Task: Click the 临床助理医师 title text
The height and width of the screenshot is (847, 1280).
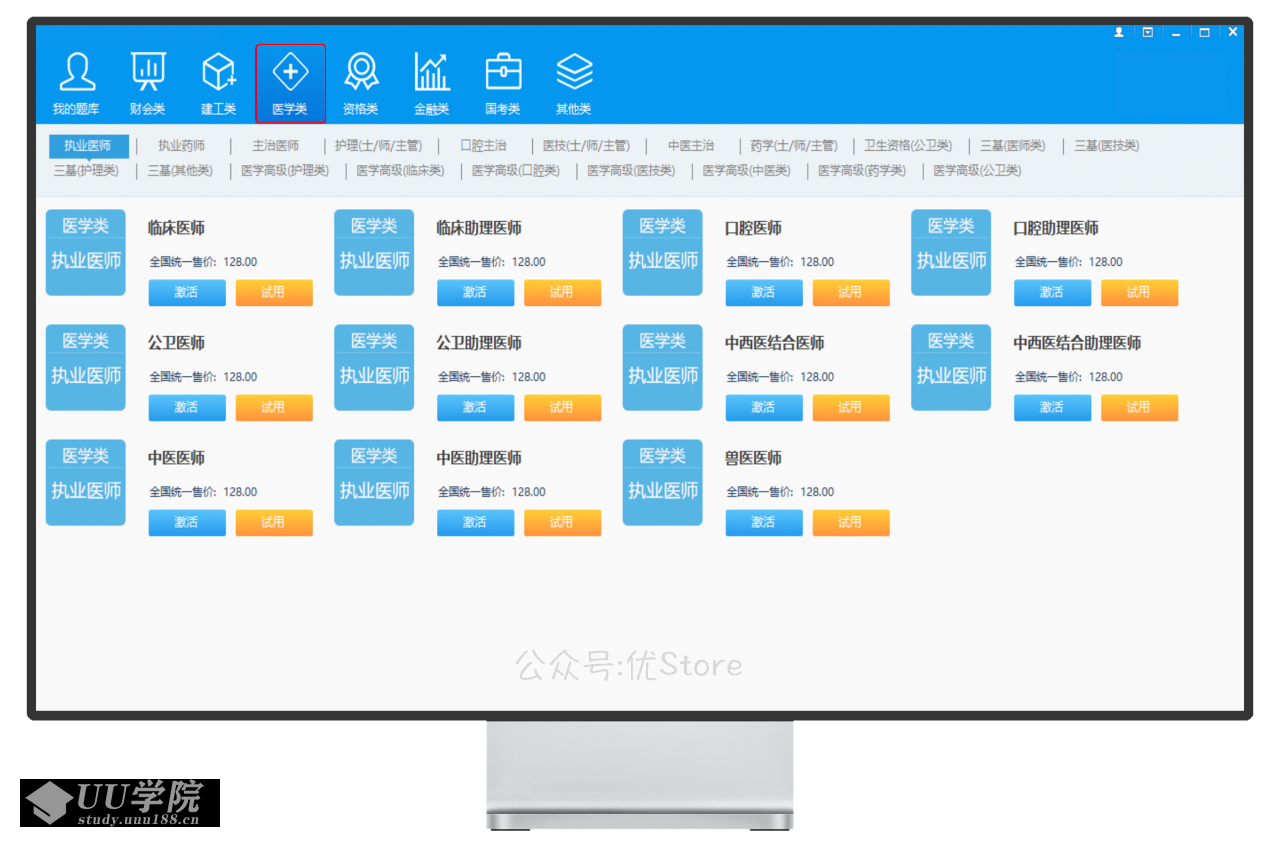Action: coord(479,228)
